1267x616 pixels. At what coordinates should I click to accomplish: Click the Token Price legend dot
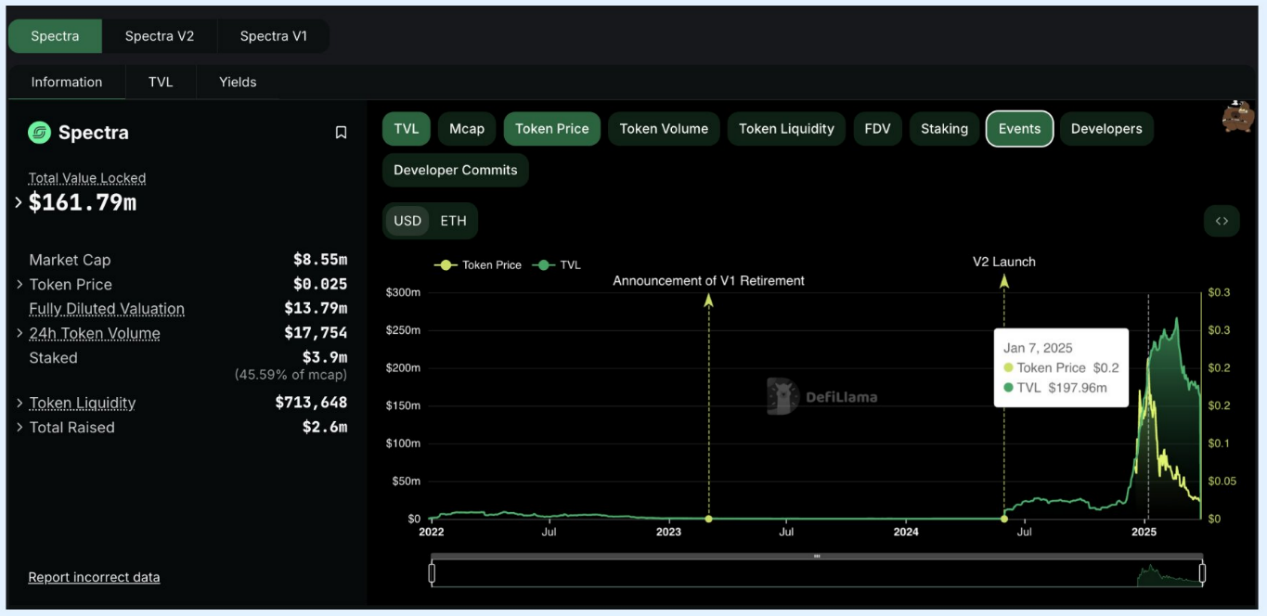click(x=445, y=265)
